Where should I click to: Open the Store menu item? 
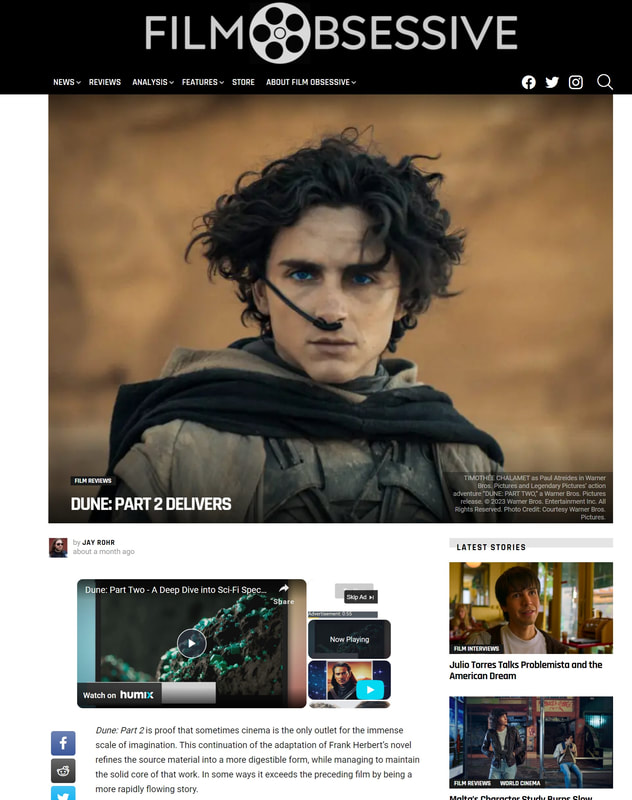243,82
